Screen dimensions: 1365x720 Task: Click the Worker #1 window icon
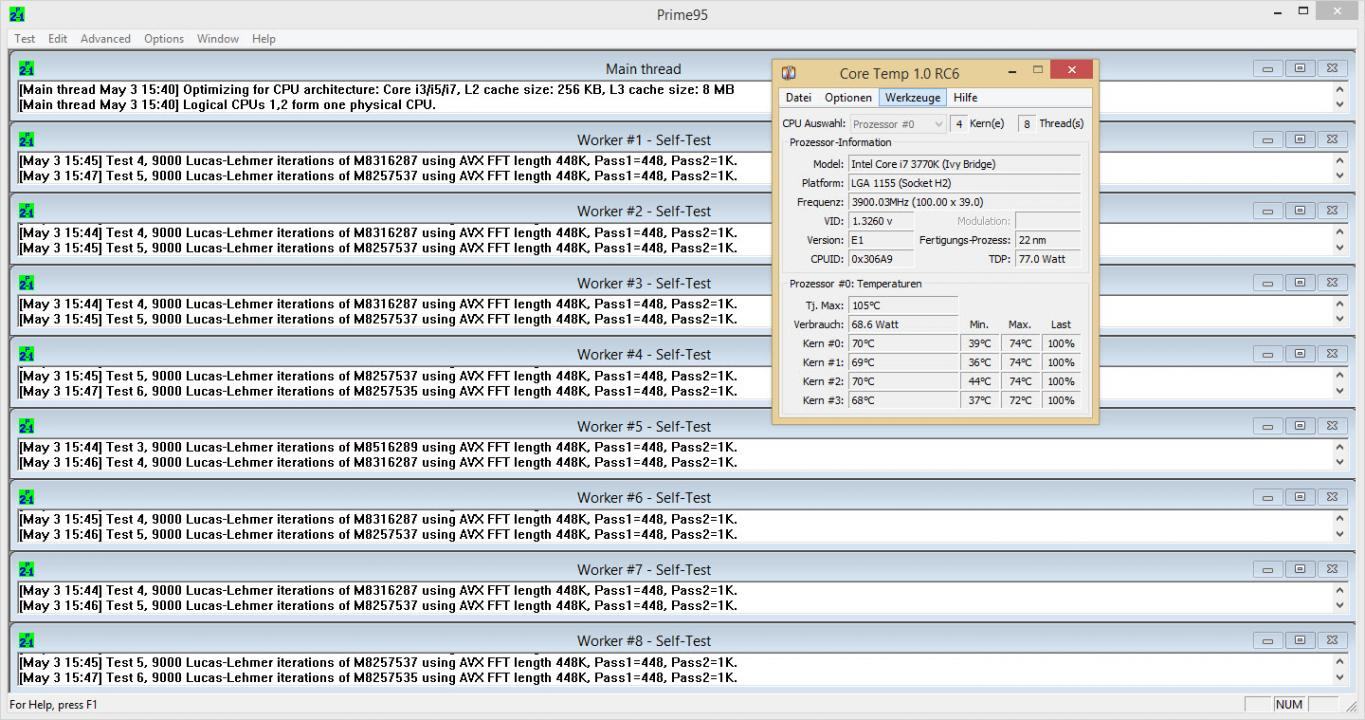pos(26,140)
